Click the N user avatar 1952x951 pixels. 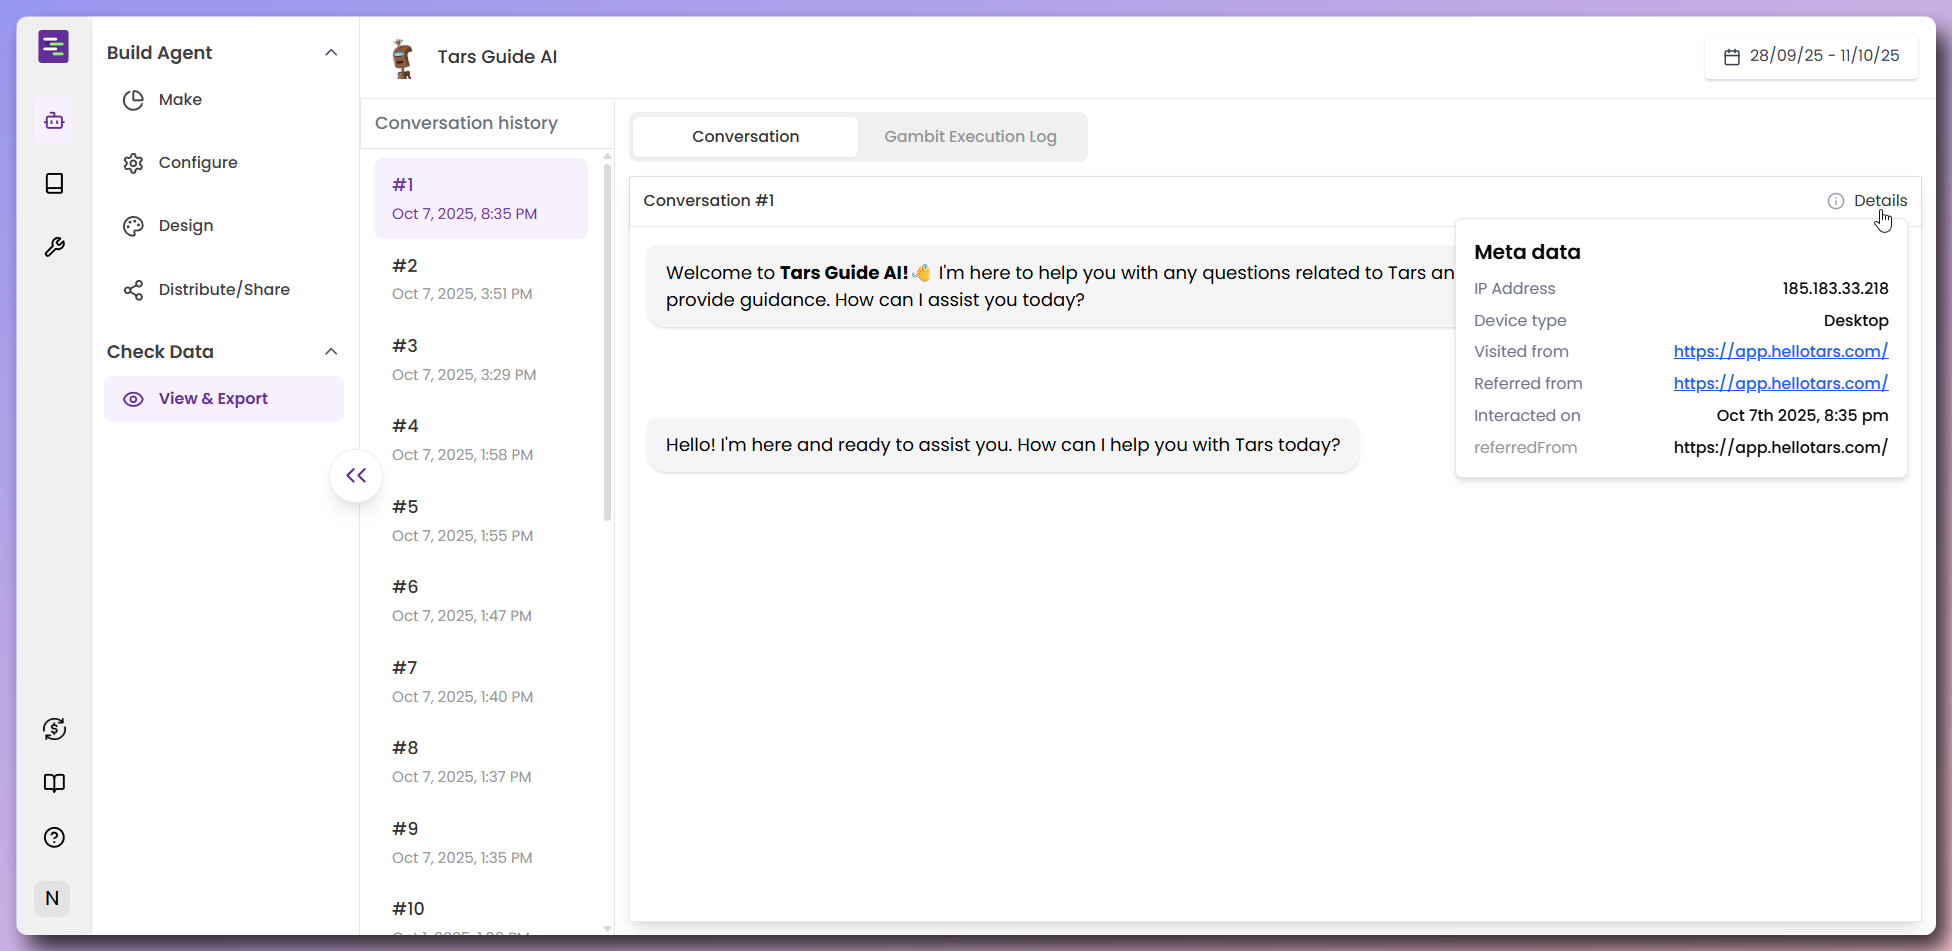pos(53,898)
